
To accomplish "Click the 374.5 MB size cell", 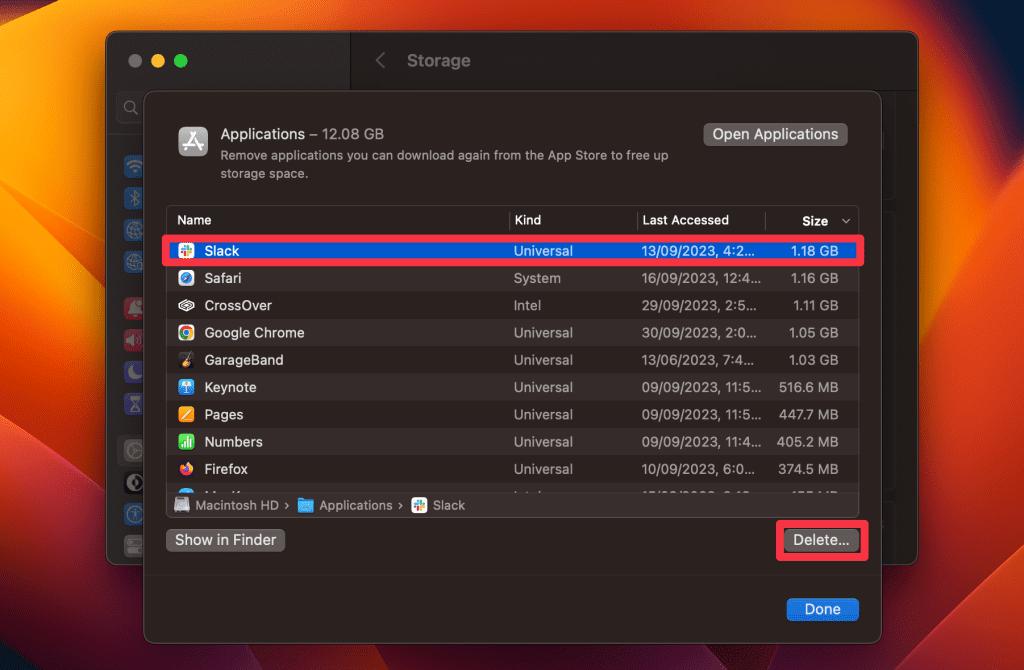I will pyautogui.click(x=808, y=469).
